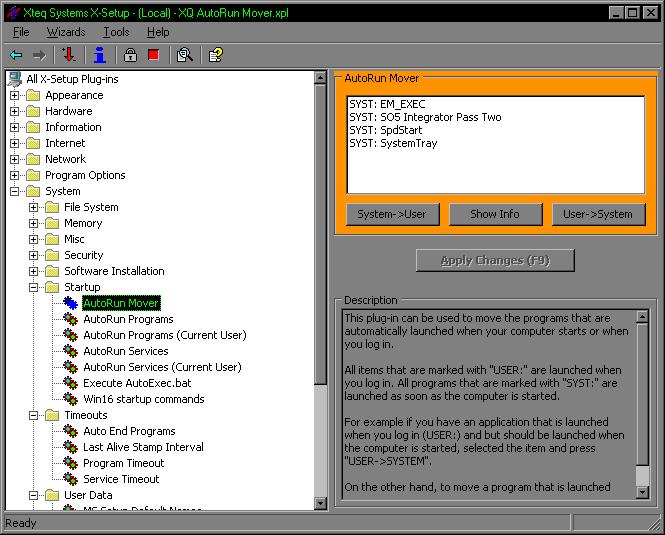Click the Appearance folder icon
The height and width of the screenshot is (535, 665).
(x=33, y=95)
